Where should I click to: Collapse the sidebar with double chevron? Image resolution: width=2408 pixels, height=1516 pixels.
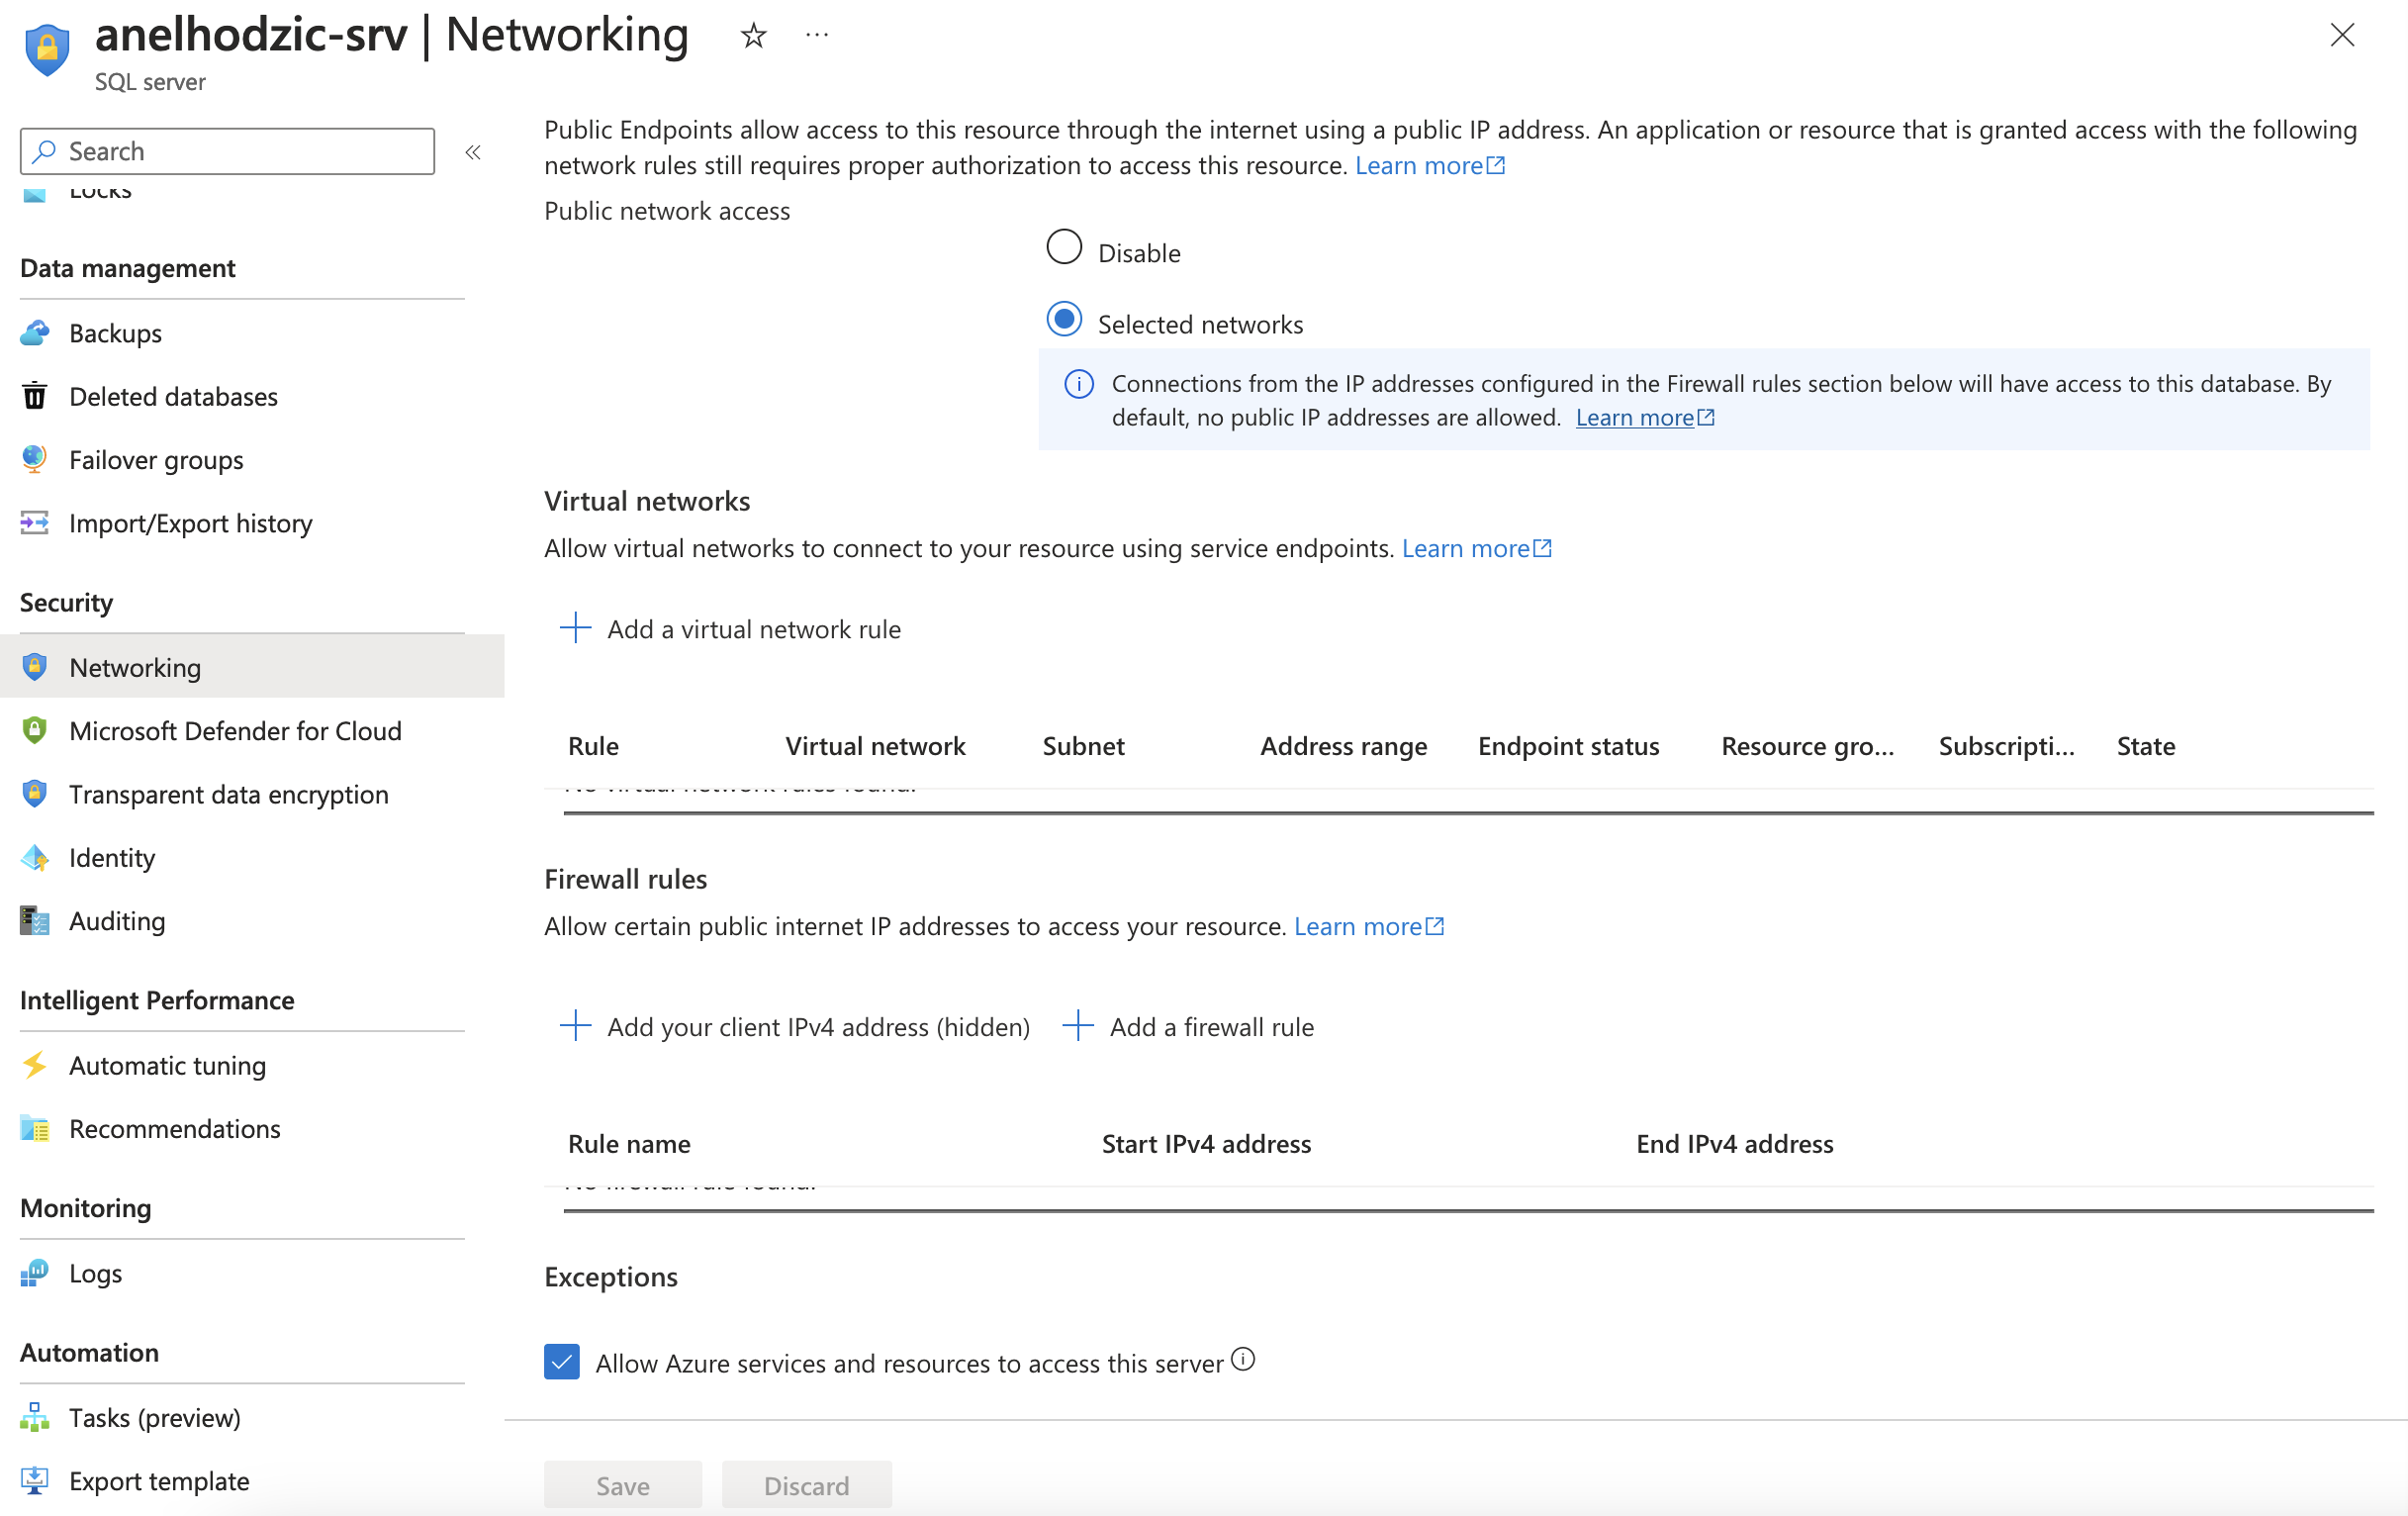click(473, 152)
